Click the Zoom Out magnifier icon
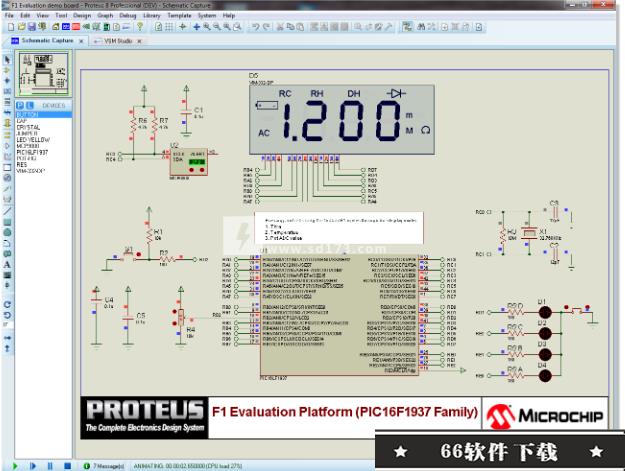This screenshot has height=471, width=625. [216, 27]
